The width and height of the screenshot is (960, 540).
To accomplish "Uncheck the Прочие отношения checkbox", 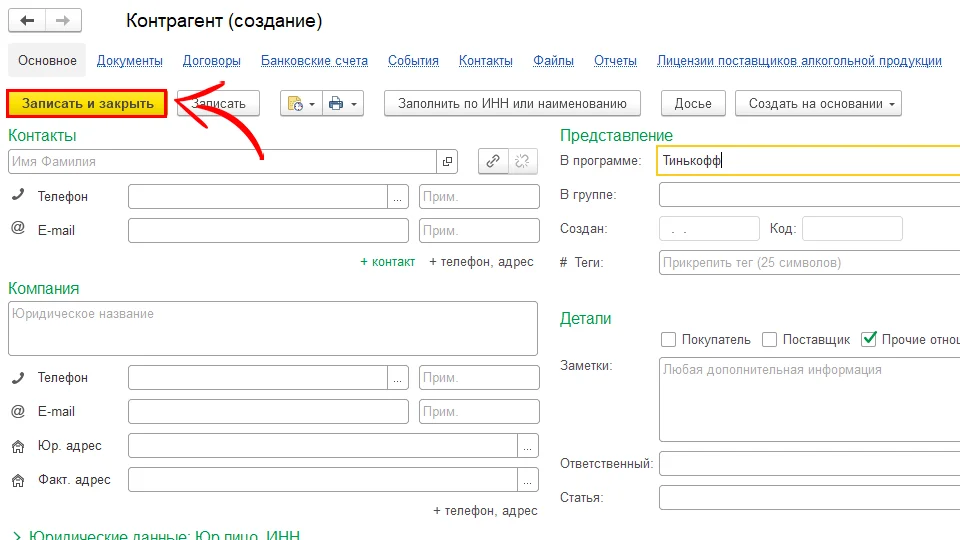I will pyautogui.click(x=868, y=340).
